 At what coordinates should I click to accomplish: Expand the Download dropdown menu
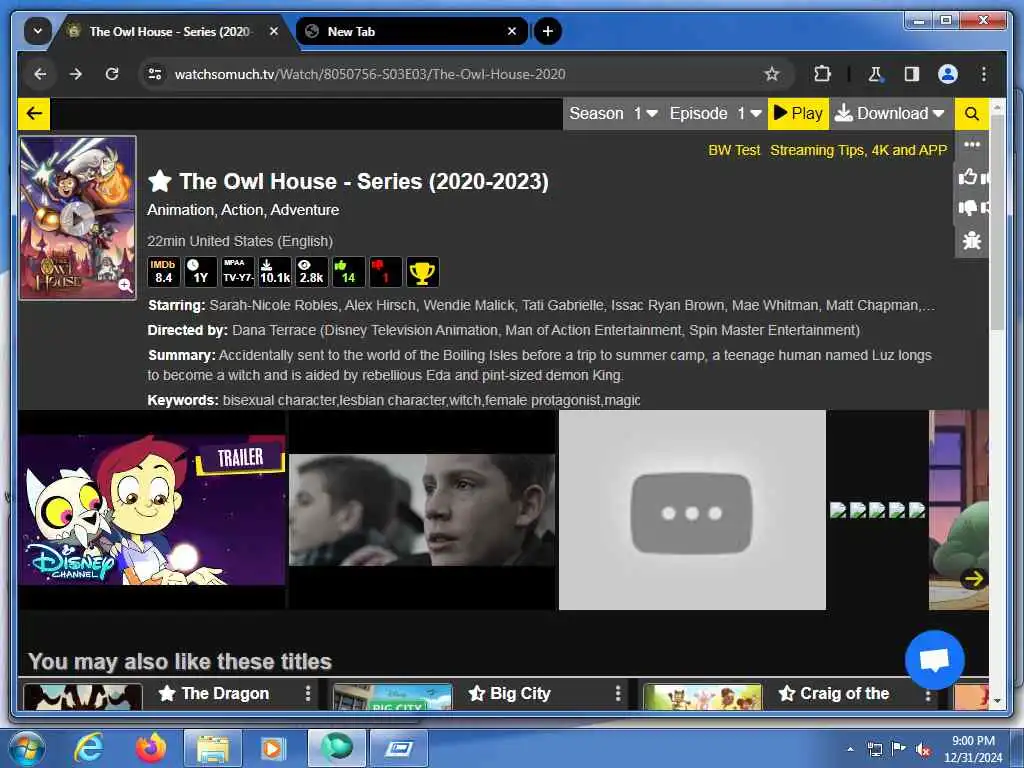tap(891, 114)
